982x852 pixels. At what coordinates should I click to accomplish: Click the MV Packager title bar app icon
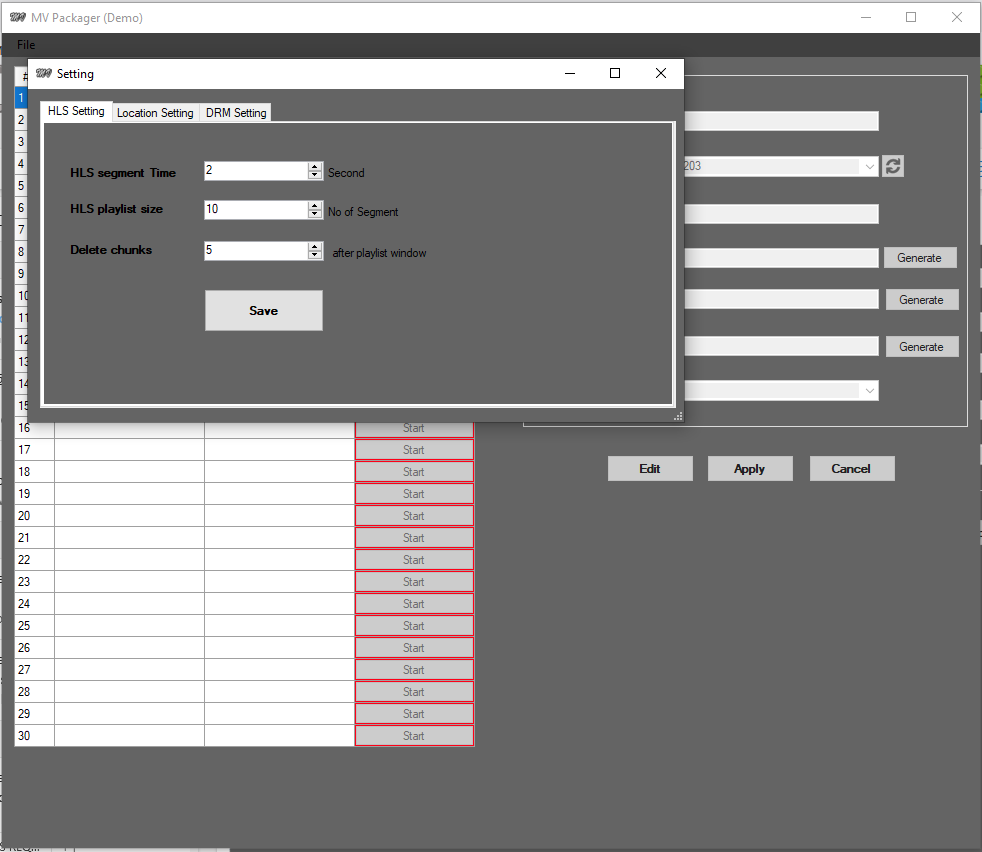17,17
